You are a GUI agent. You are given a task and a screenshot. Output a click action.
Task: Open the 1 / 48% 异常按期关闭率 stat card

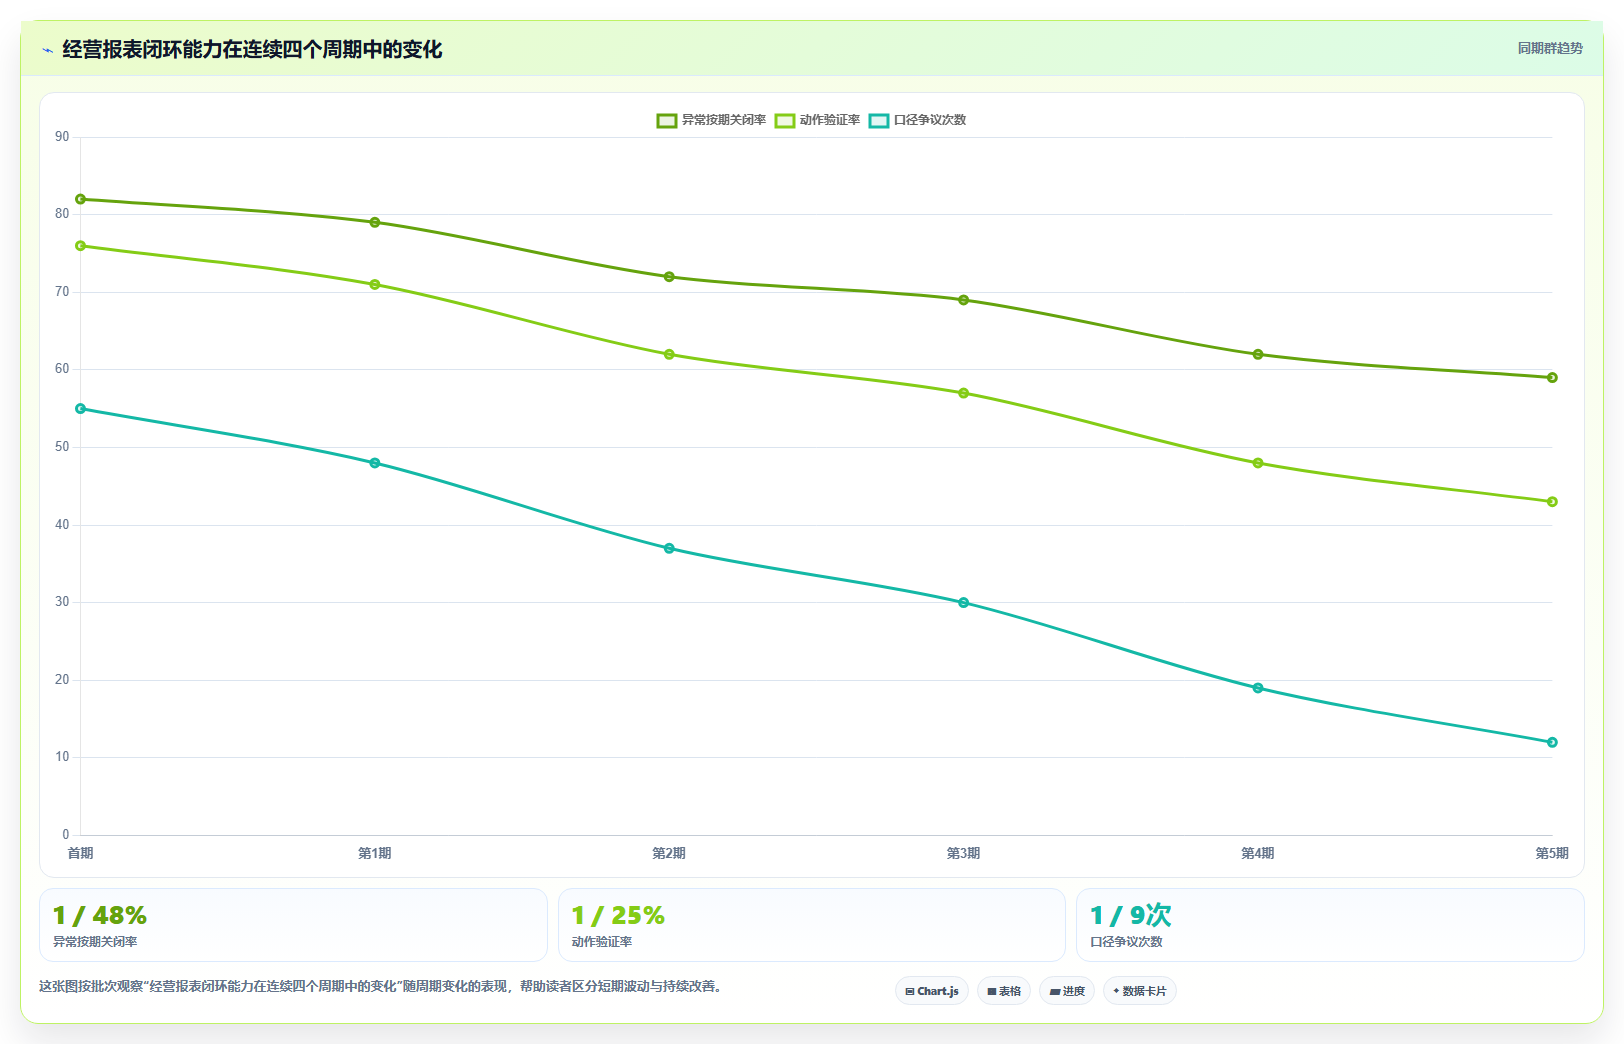point(293,925)
